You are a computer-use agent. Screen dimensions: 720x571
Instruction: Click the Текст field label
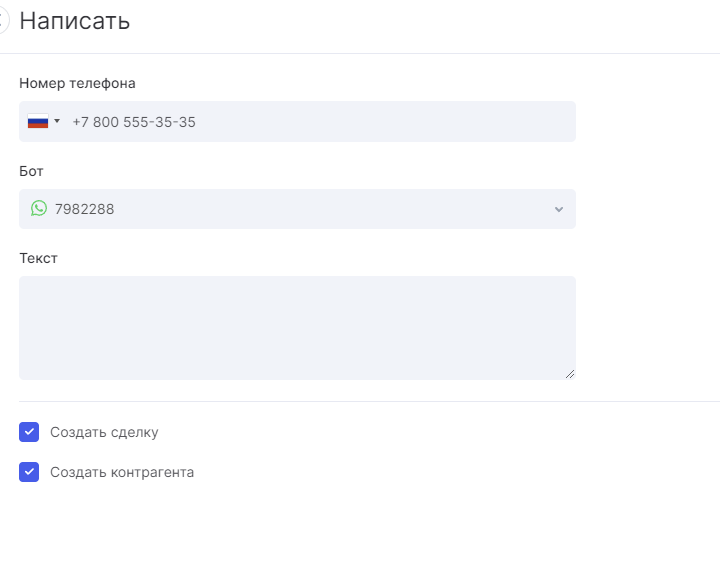pos(38,258)
